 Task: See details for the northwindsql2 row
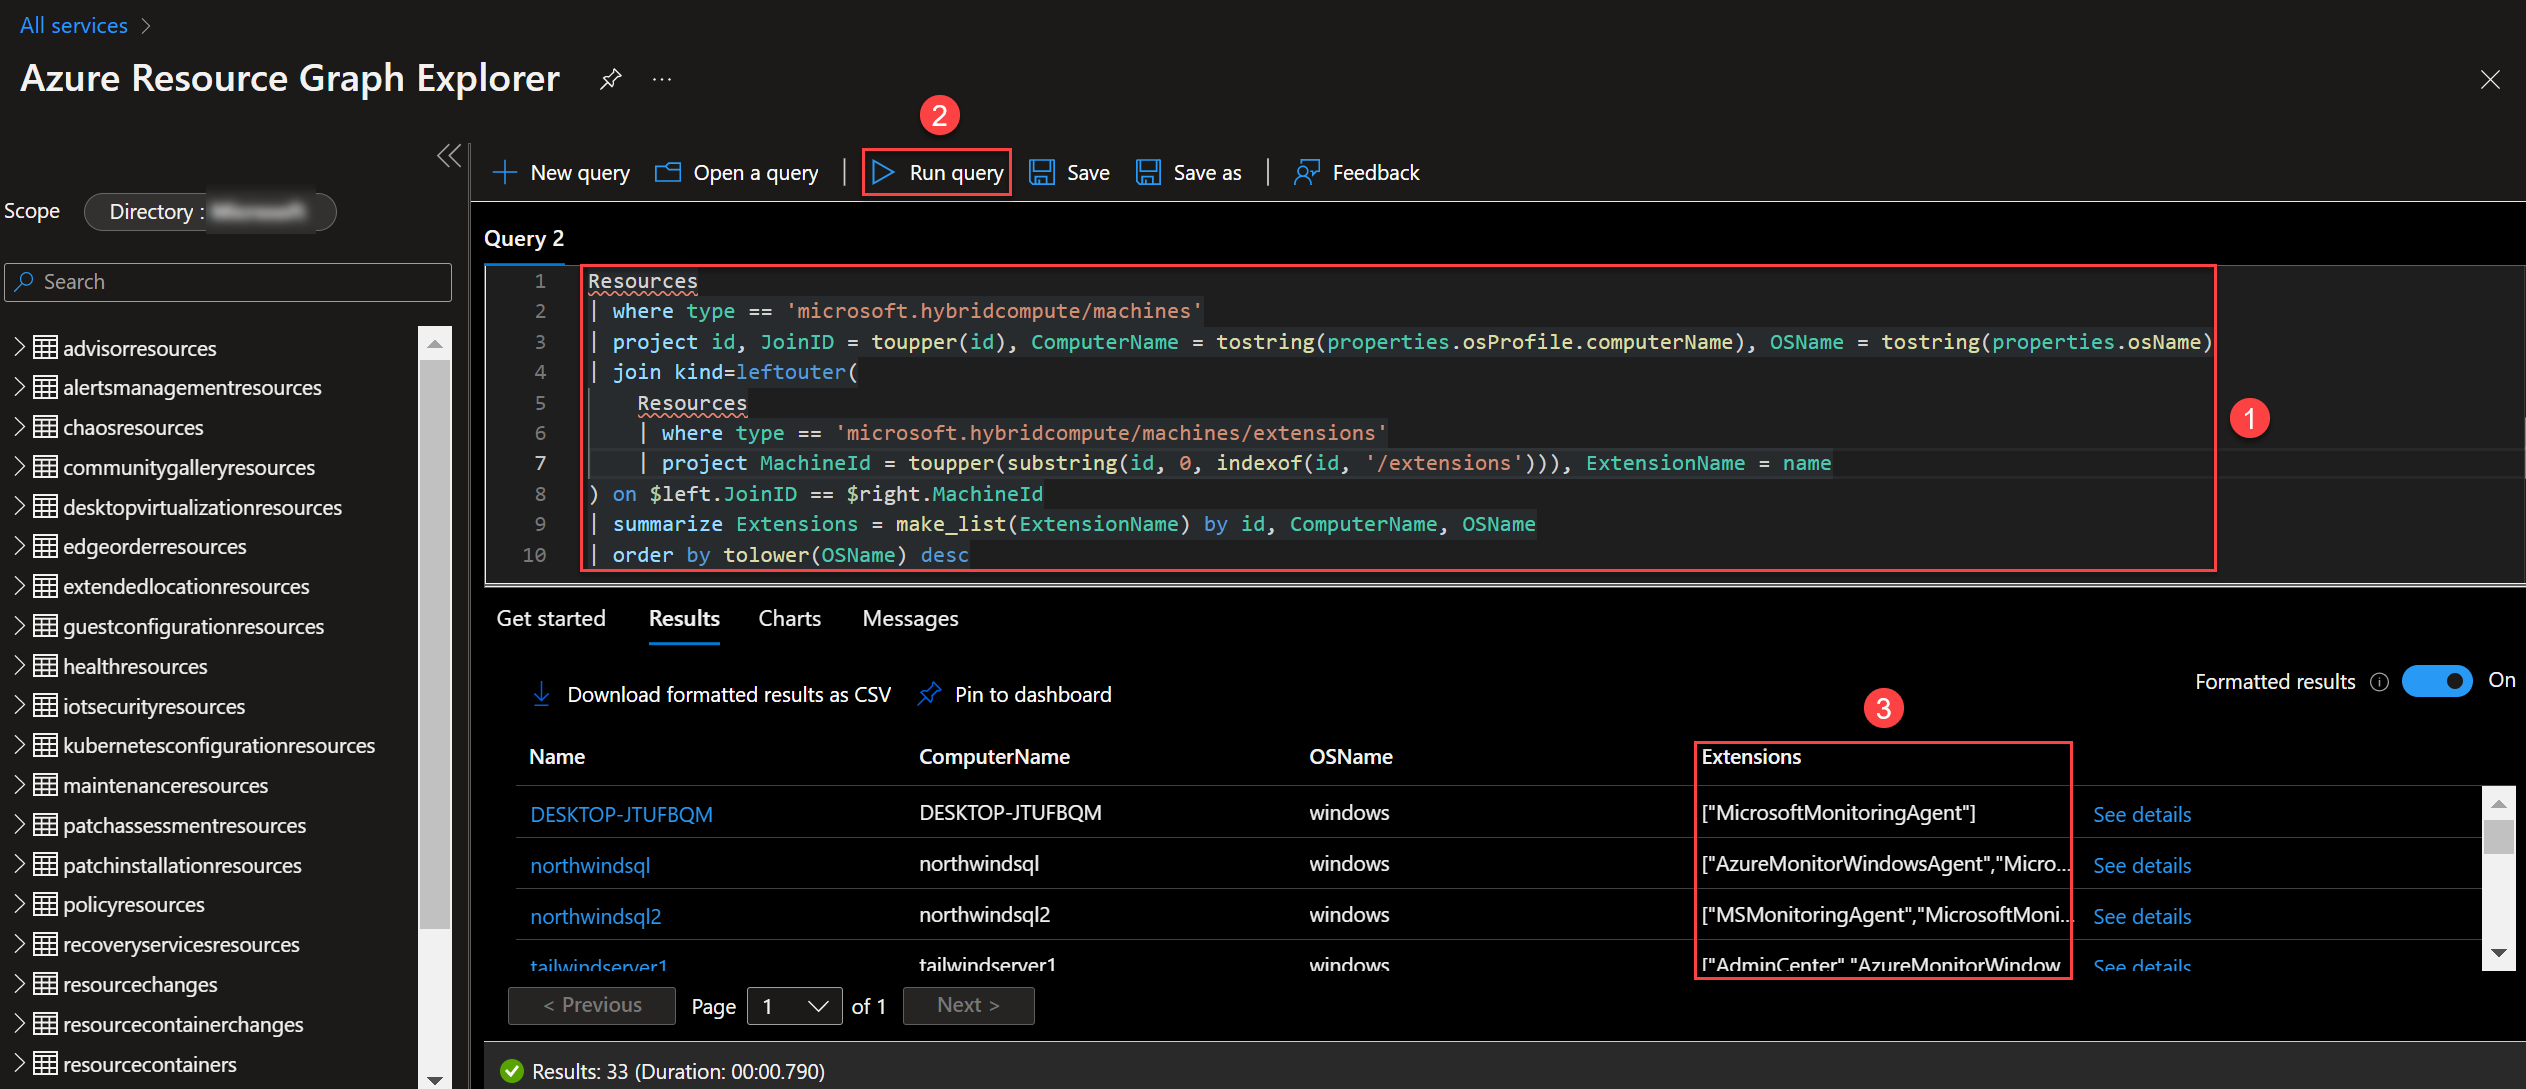(2142, 916)
